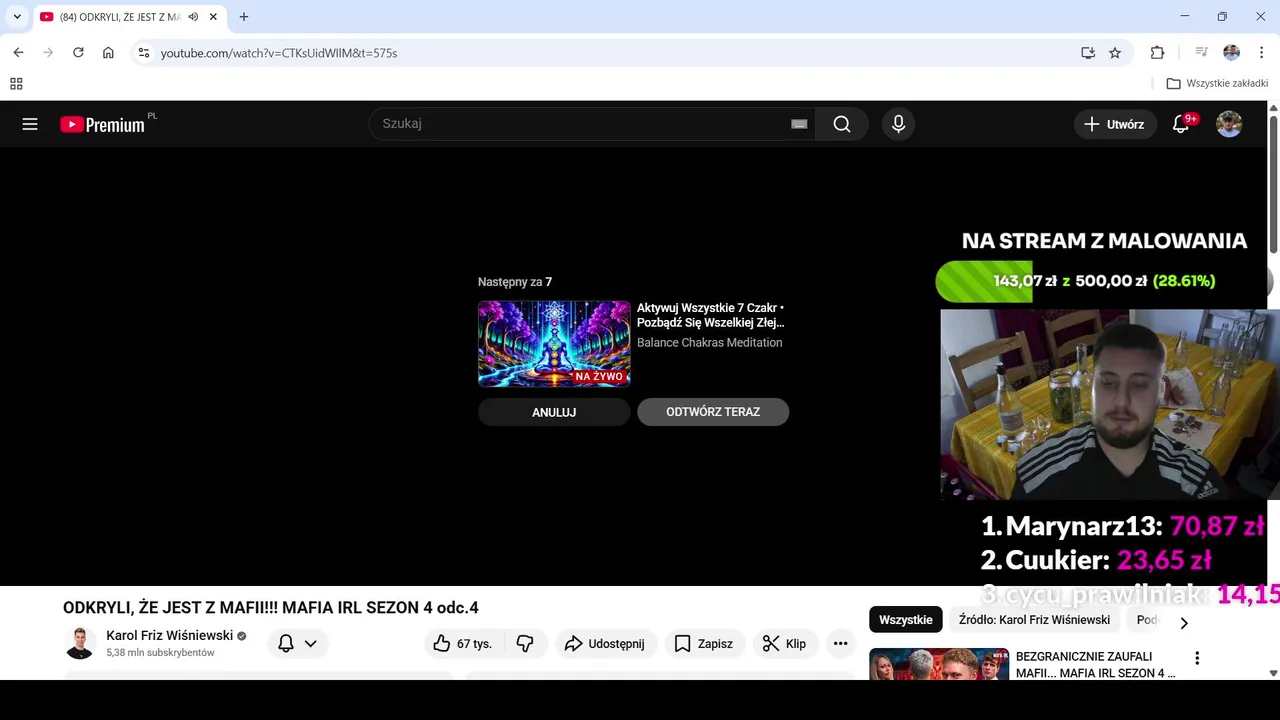
Task: Open the account avatar menu
Action: [x=1229, y=124]
